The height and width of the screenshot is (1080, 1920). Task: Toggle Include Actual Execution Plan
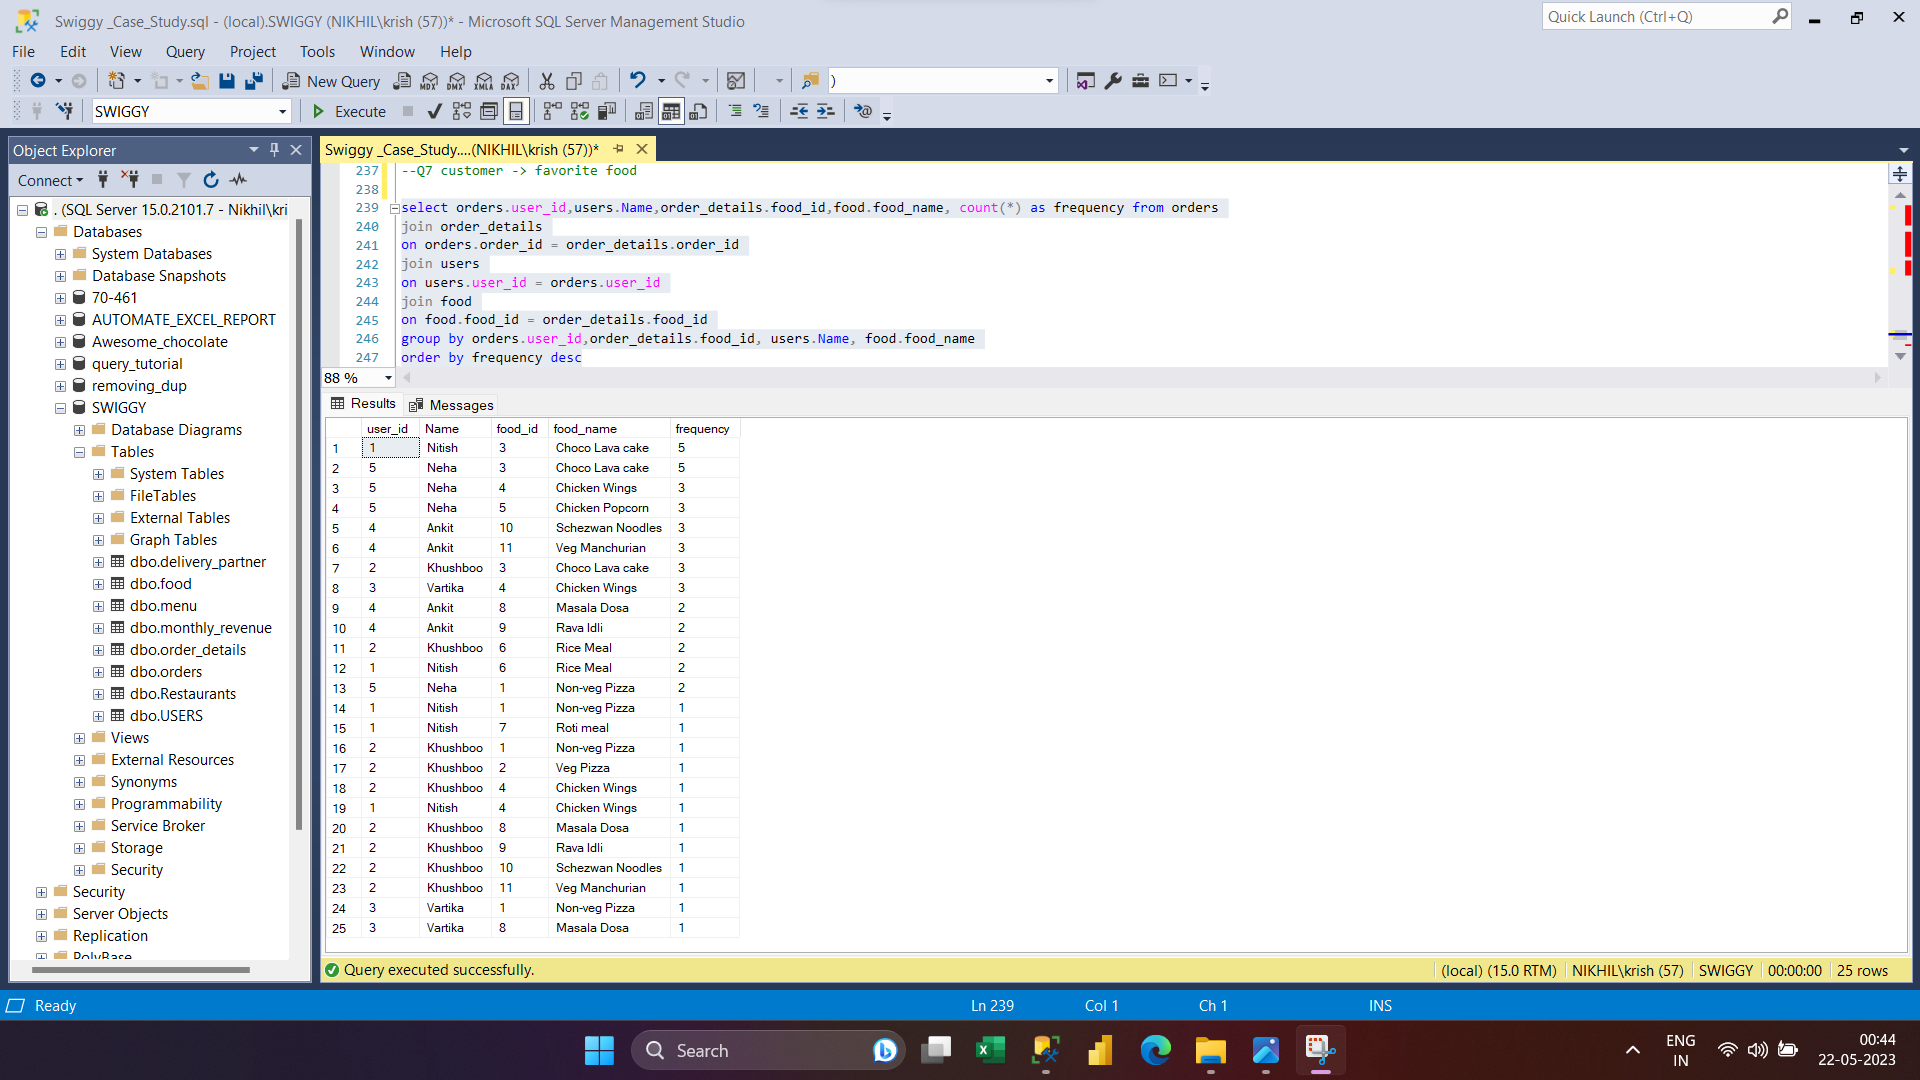coord(553,111)
